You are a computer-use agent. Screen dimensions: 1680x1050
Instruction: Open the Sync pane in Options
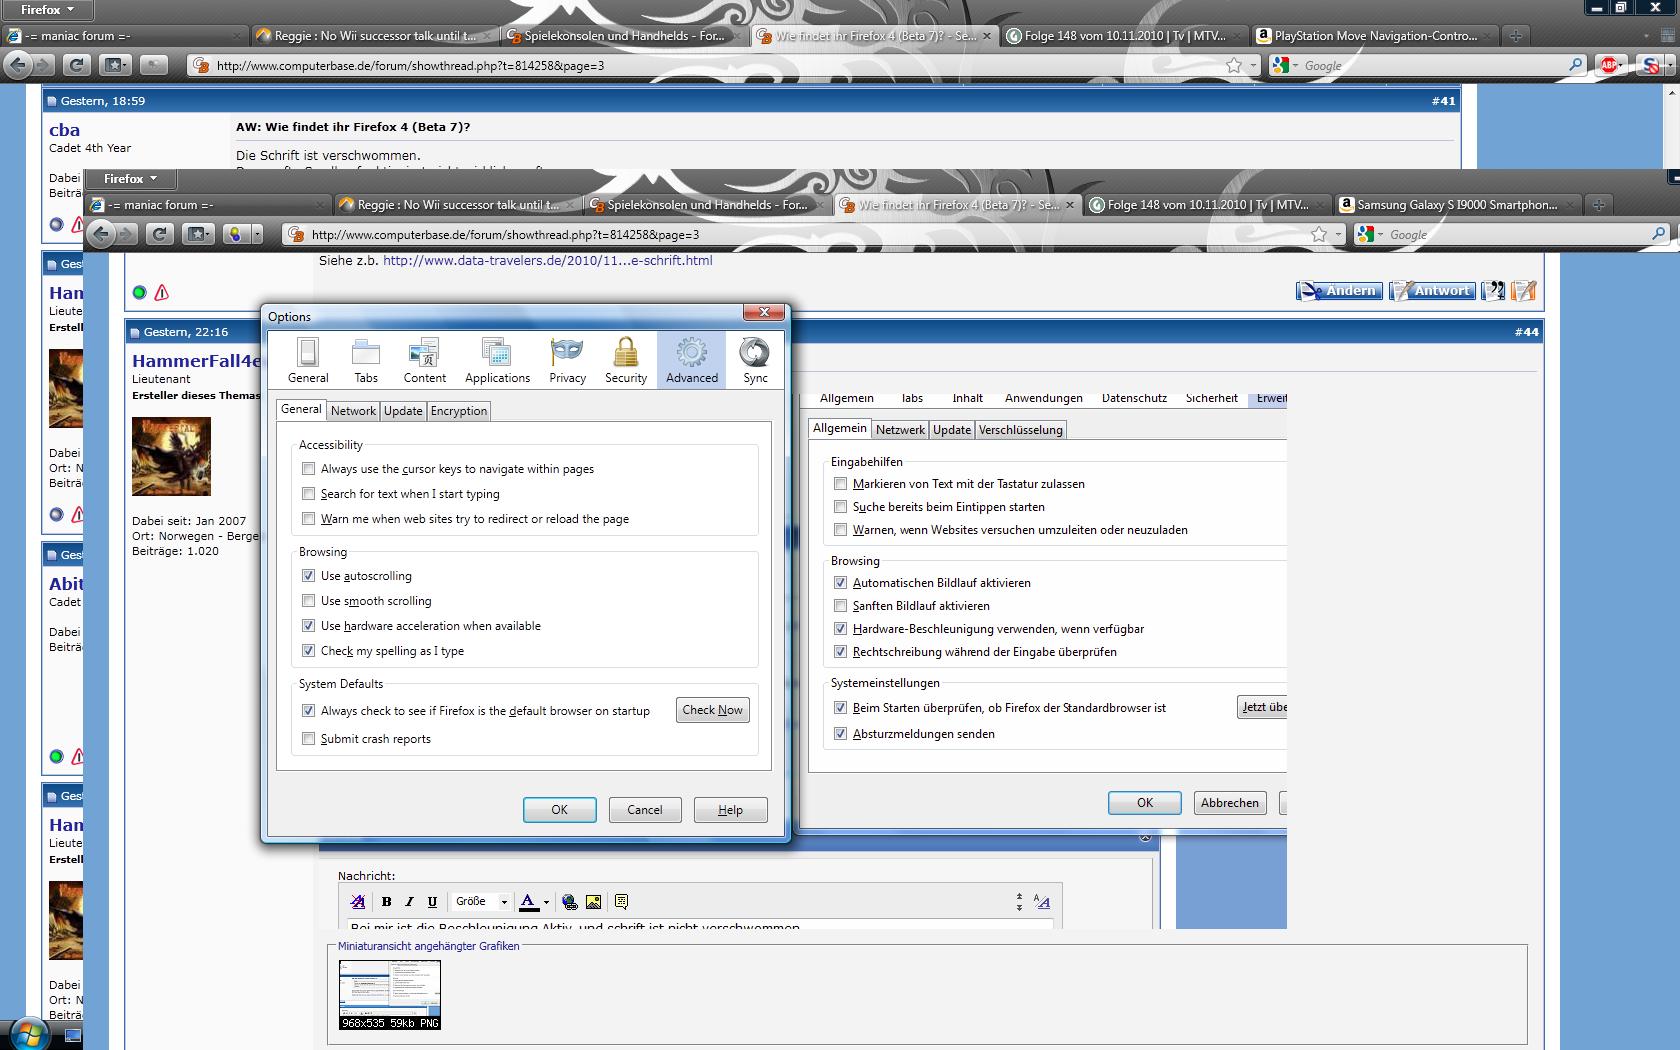click(755, 360)
